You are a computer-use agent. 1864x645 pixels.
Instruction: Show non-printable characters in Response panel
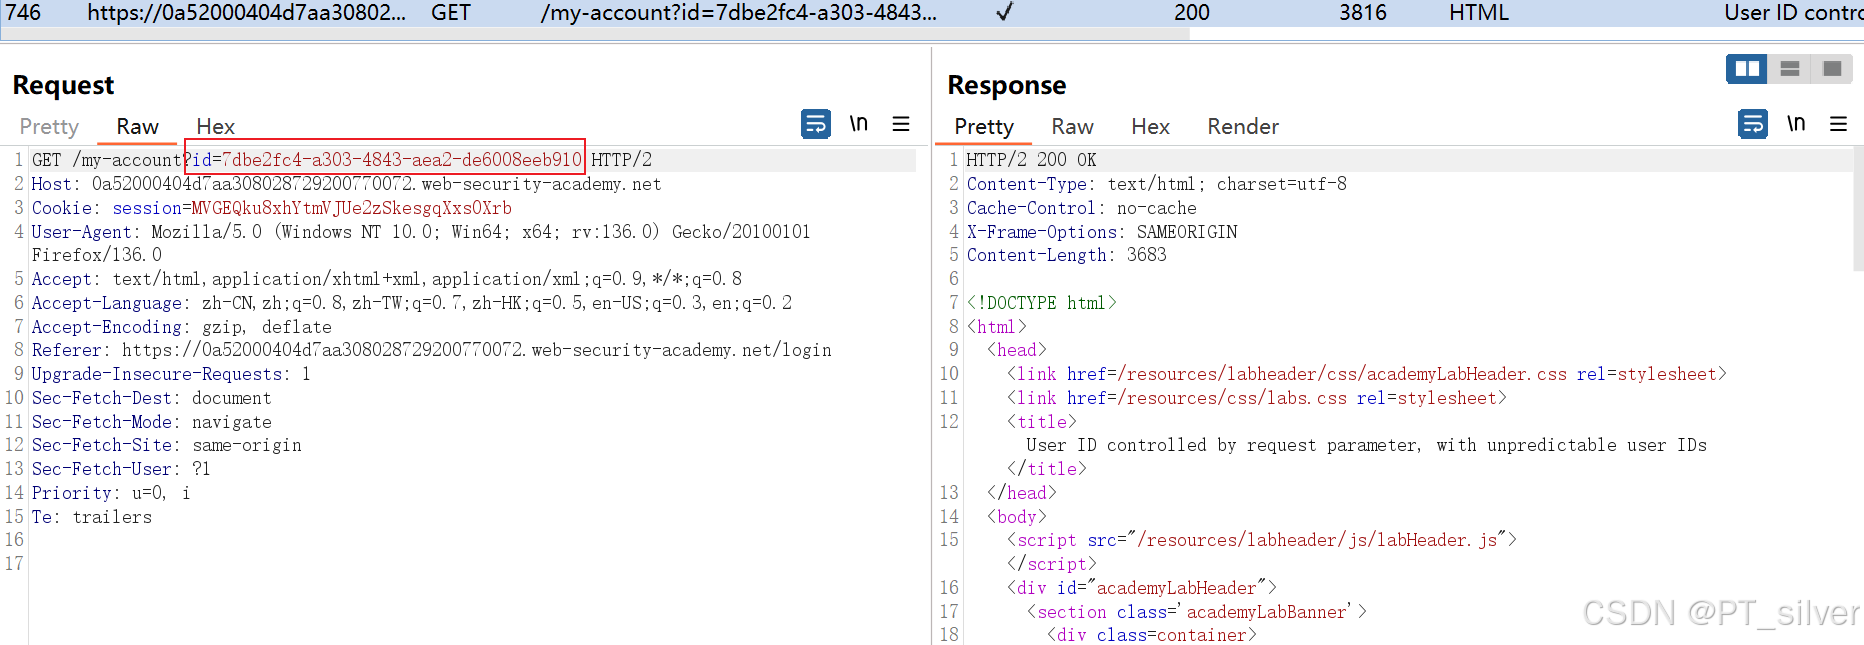[1796, 124]
